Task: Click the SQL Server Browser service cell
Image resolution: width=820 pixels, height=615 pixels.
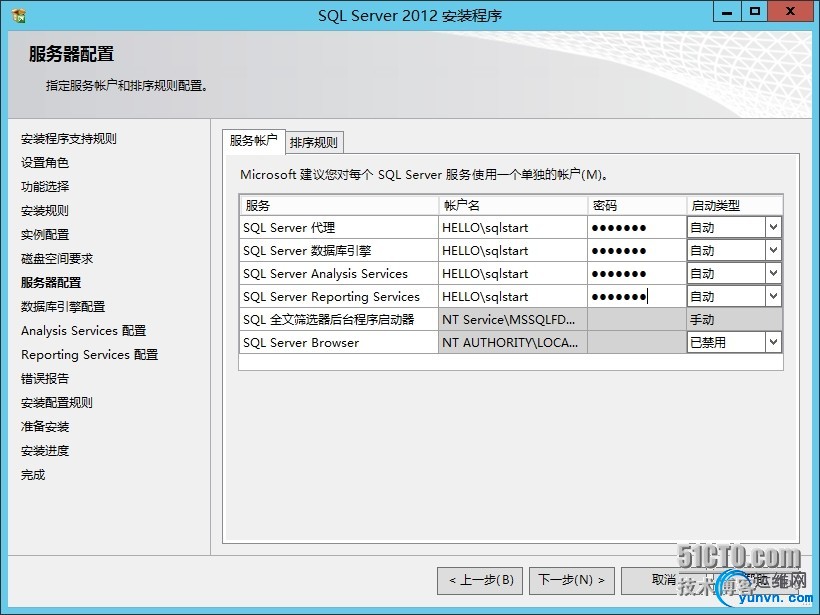Action: tap(339, 343)
